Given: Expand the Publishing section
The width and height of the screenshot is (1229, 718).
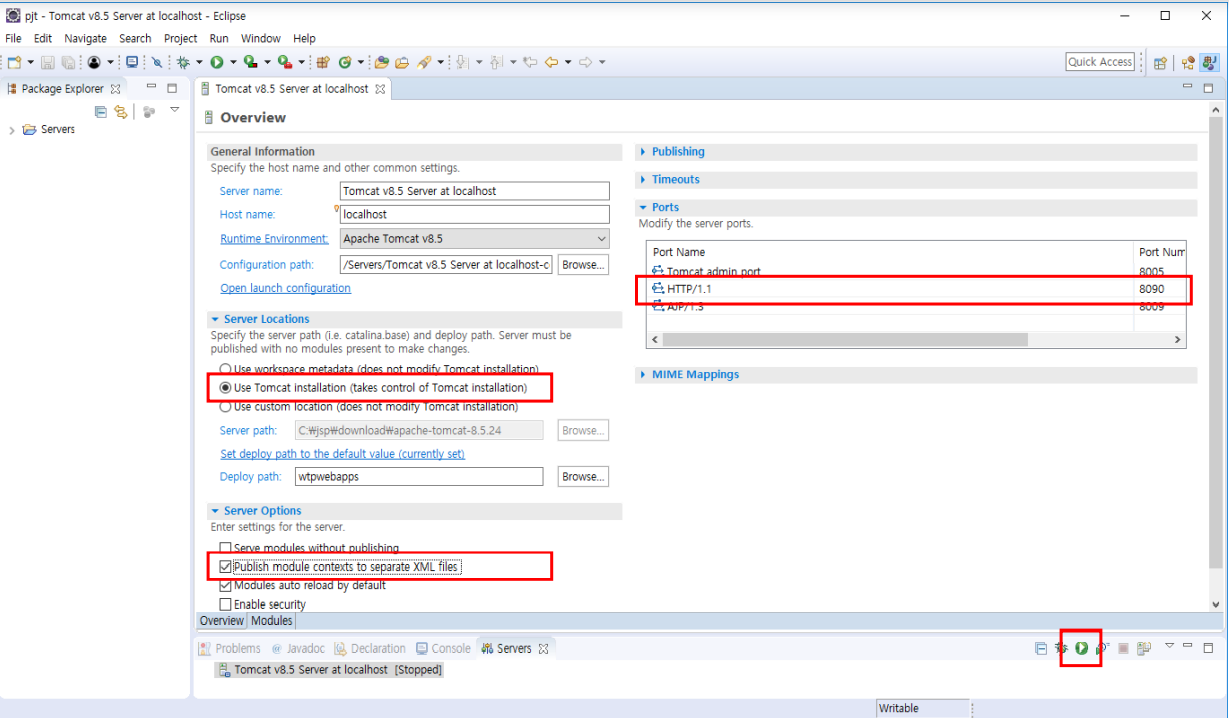Looking at the screenshot, I should pyautogui.click(x=644, y=152).
